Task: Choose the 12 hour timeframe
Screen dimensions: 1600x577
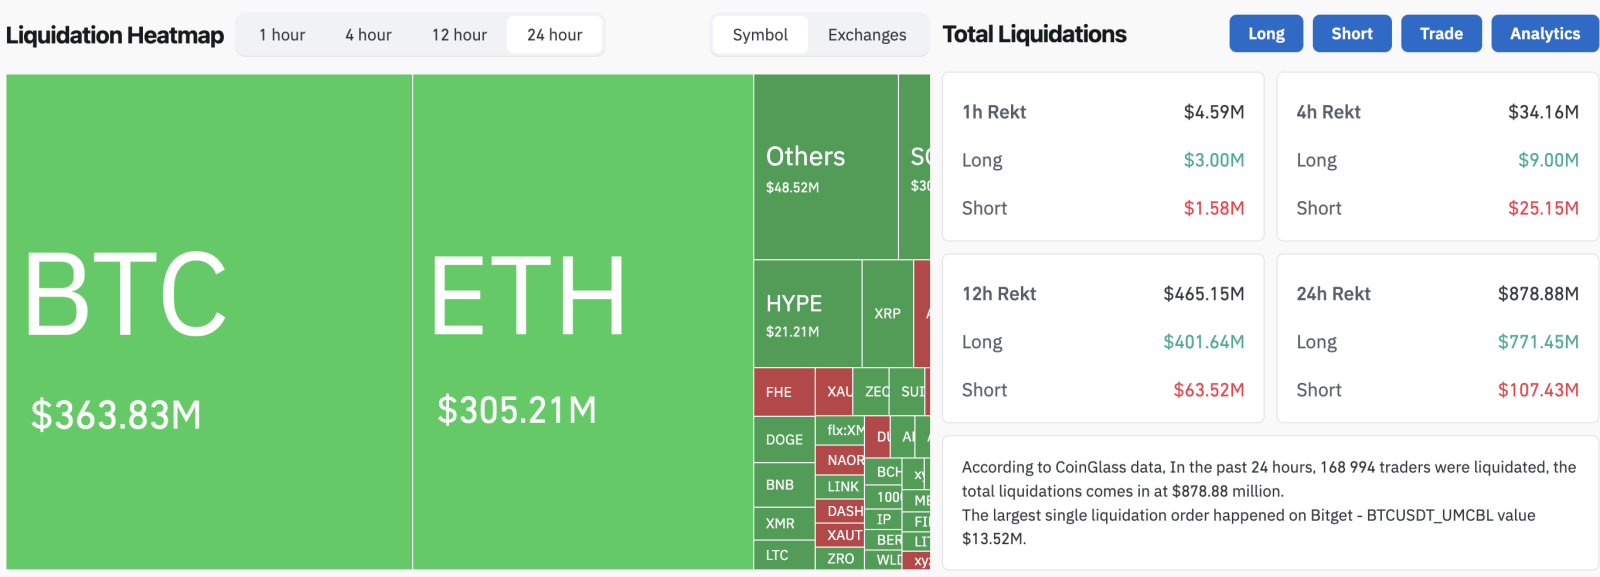Action: (x=459, y=35)
